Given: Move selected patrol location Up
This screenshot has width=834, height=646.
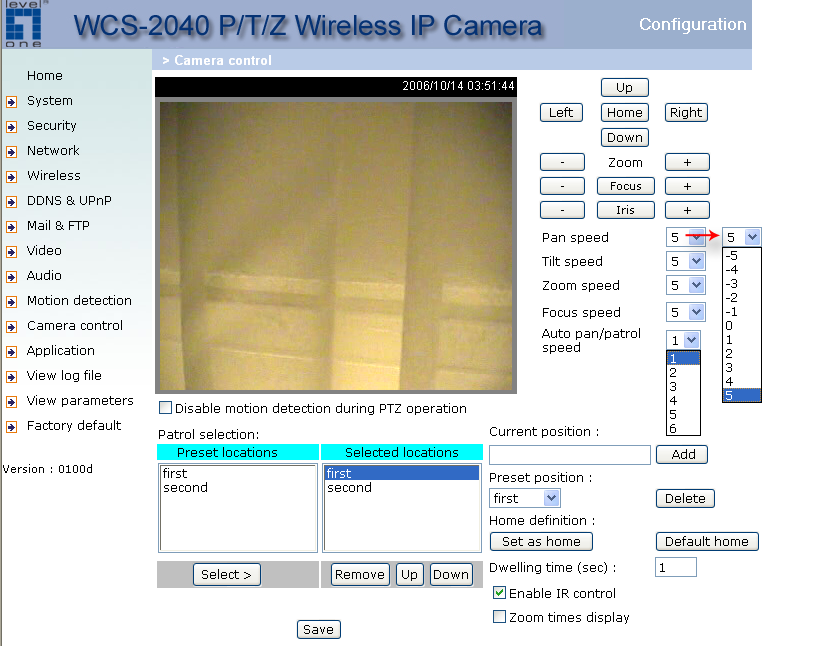Looking at the screenshot, I should pyautogui.click(x=410, y=575).
